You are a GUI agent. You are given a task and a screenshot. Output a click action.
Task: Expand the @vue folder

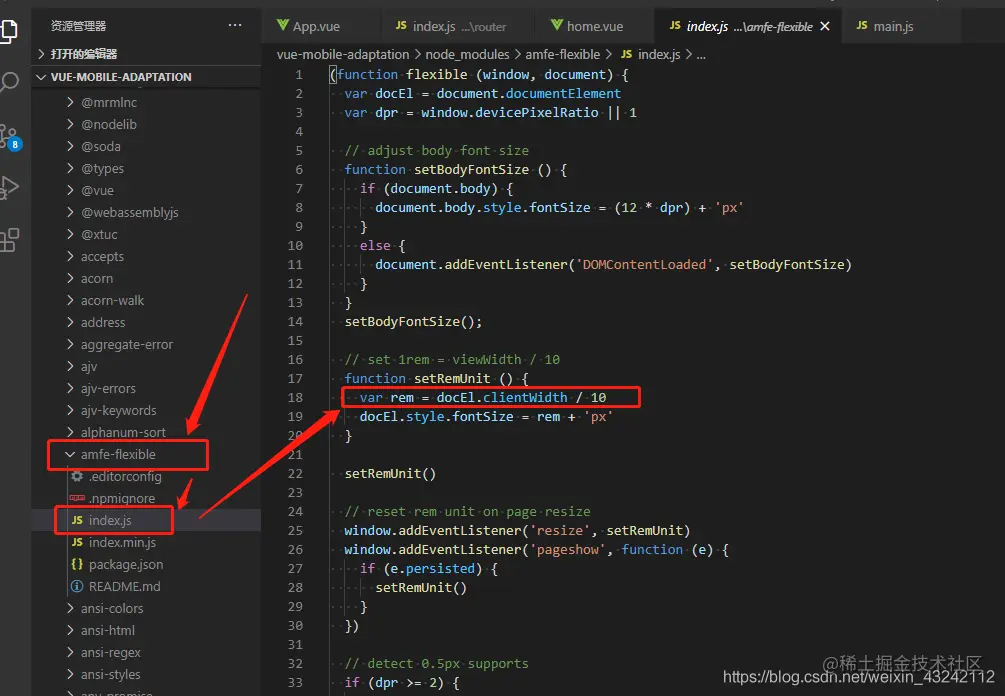point(146,190)
